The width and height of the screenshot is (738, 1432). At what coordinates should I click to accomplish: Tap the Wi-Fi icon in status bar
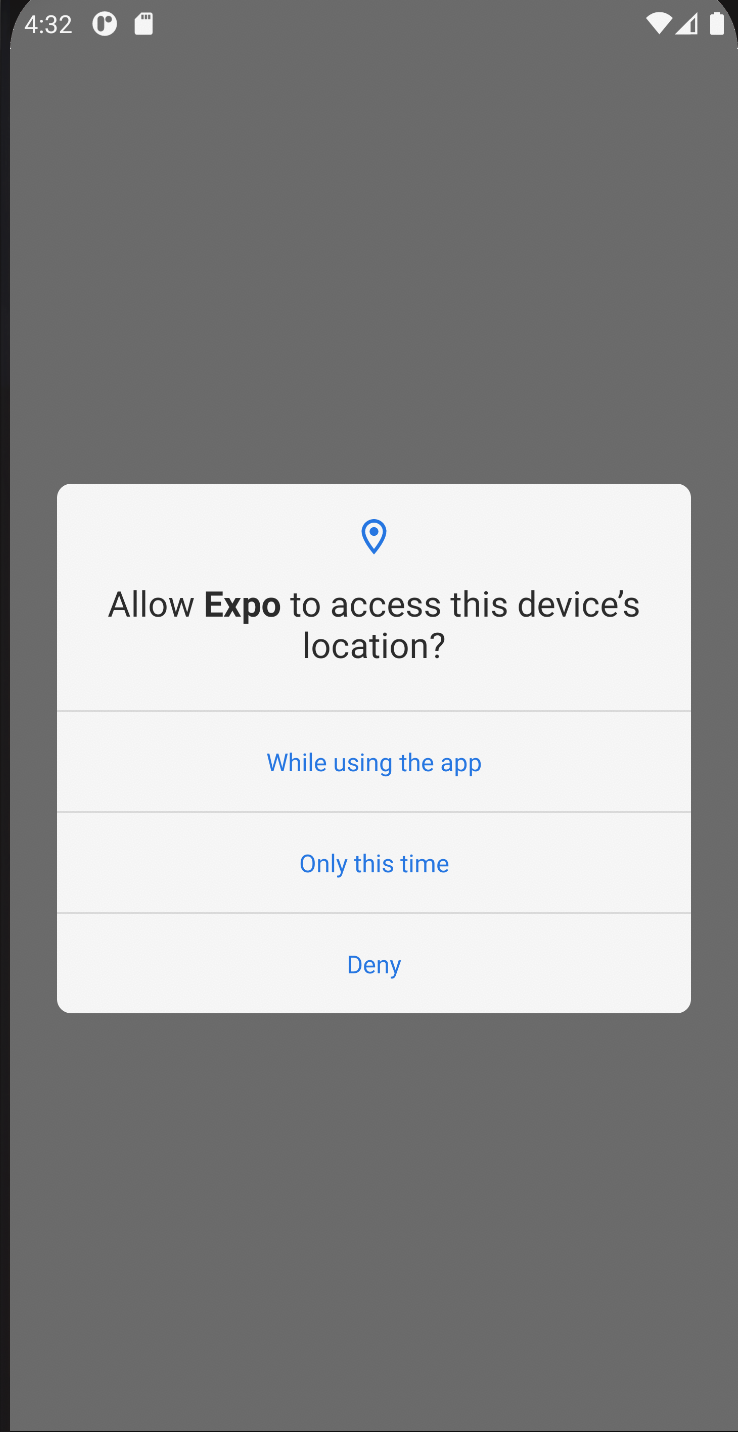tap(658, 24)
